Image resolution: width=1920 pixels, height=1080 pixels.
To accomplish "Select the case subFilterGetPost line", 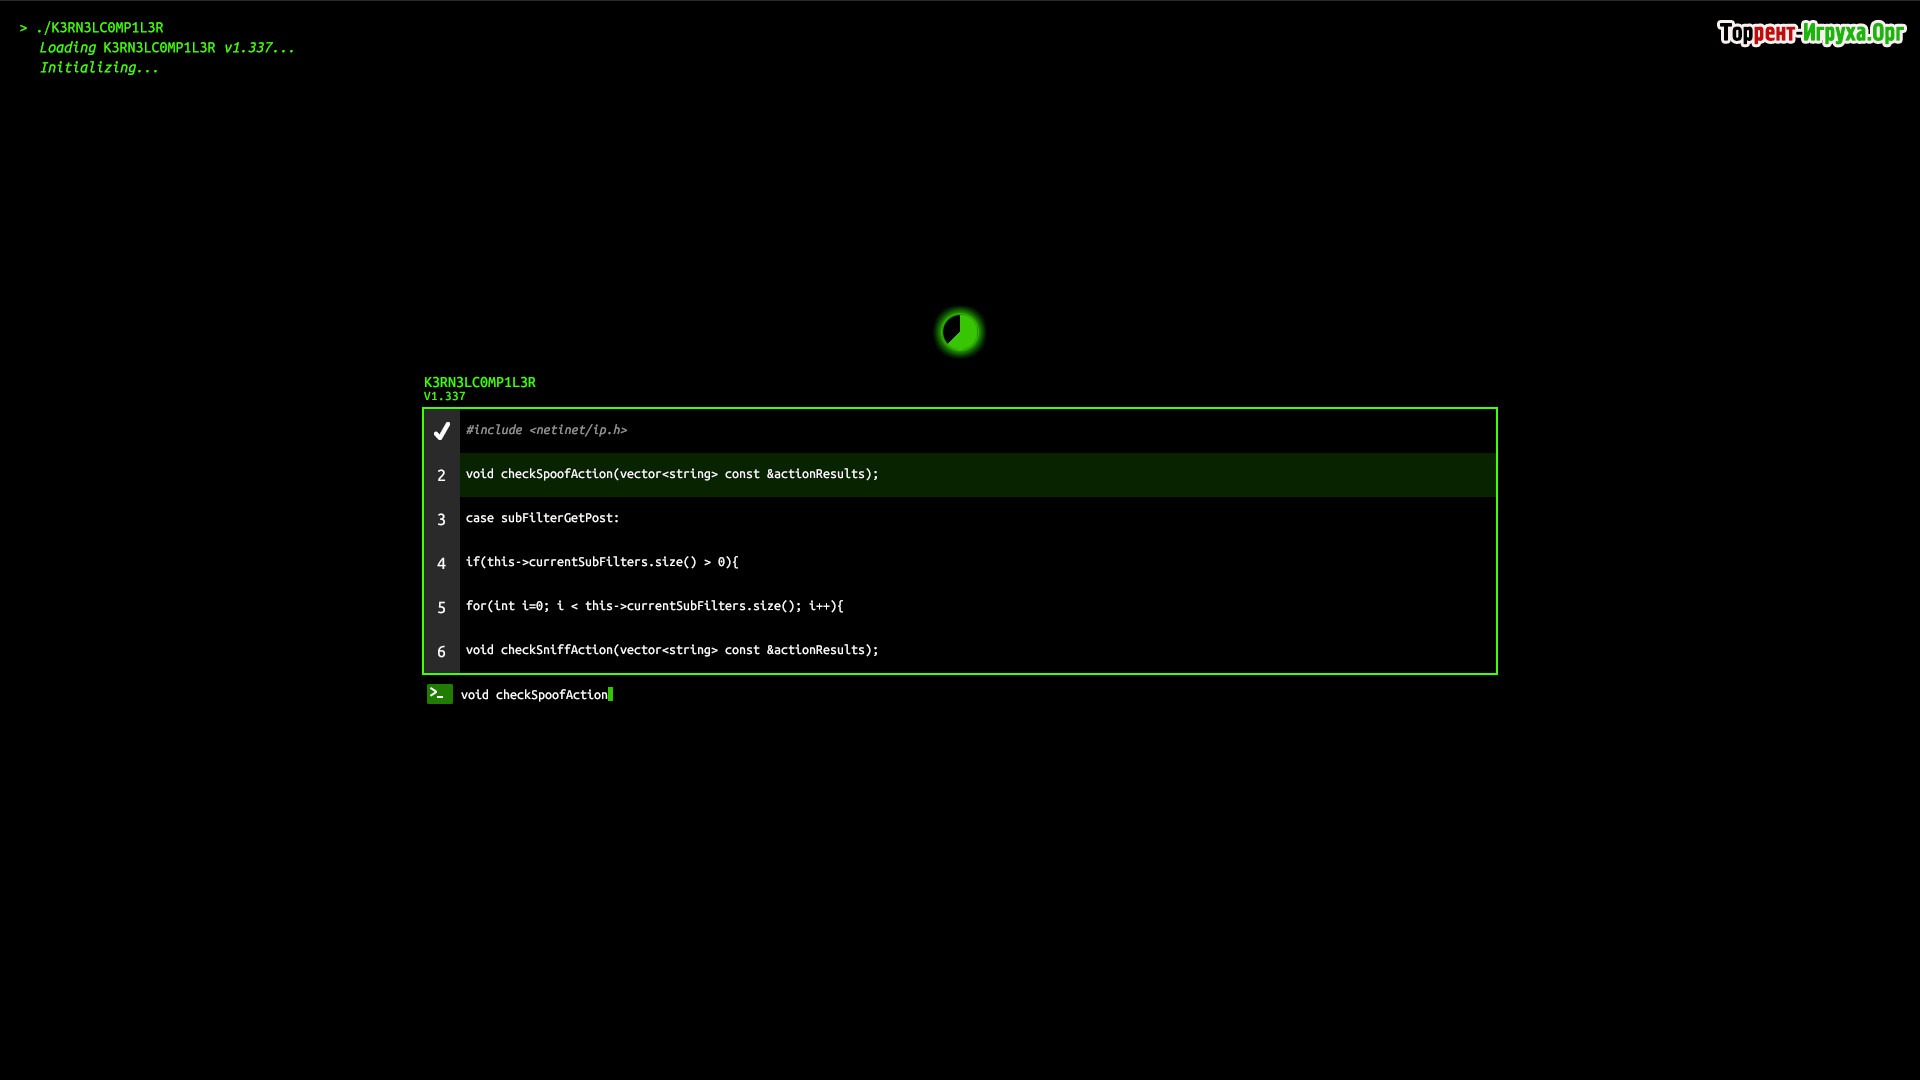I will click(542, 518).
